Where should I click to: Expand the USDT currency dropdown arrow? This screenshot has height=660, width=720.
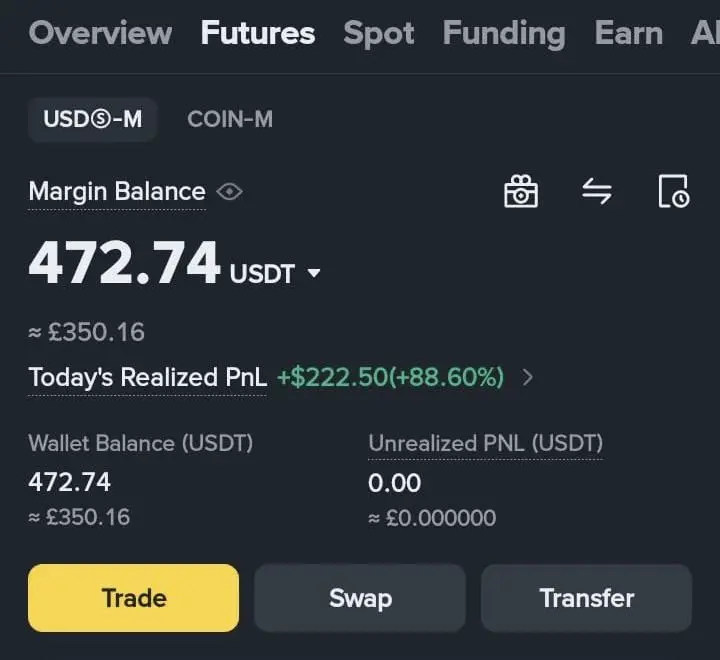tap(314, 273)
